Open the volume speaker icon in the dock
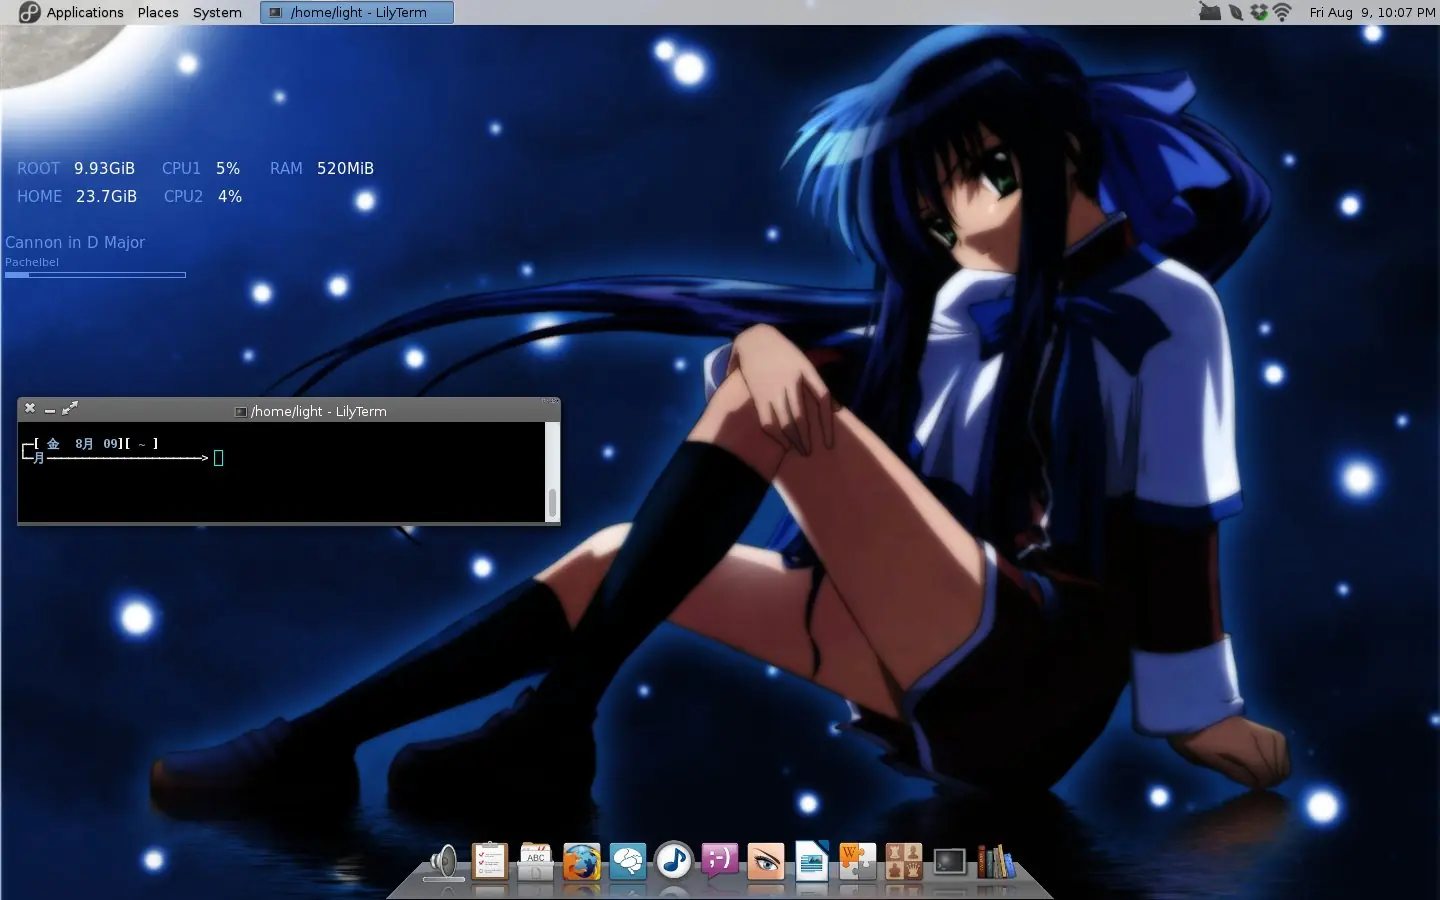This screenshot has height=900, width=1440. (x=443, y=861)
